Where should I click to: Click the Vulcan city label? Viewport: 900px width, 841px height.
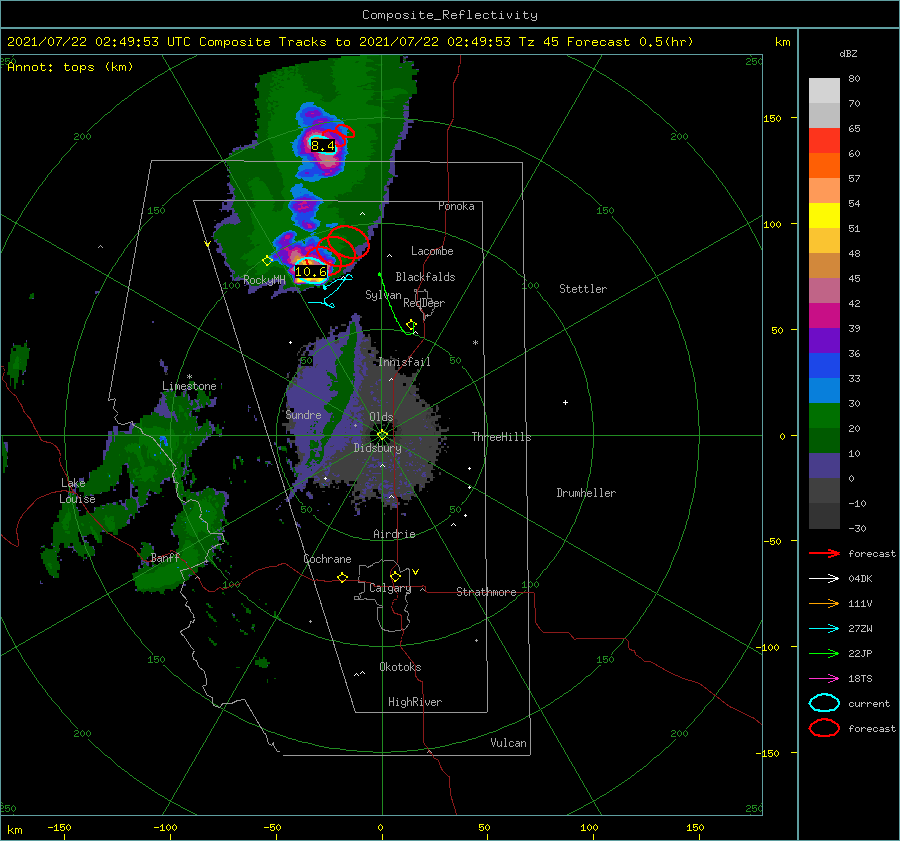(508, 743)
